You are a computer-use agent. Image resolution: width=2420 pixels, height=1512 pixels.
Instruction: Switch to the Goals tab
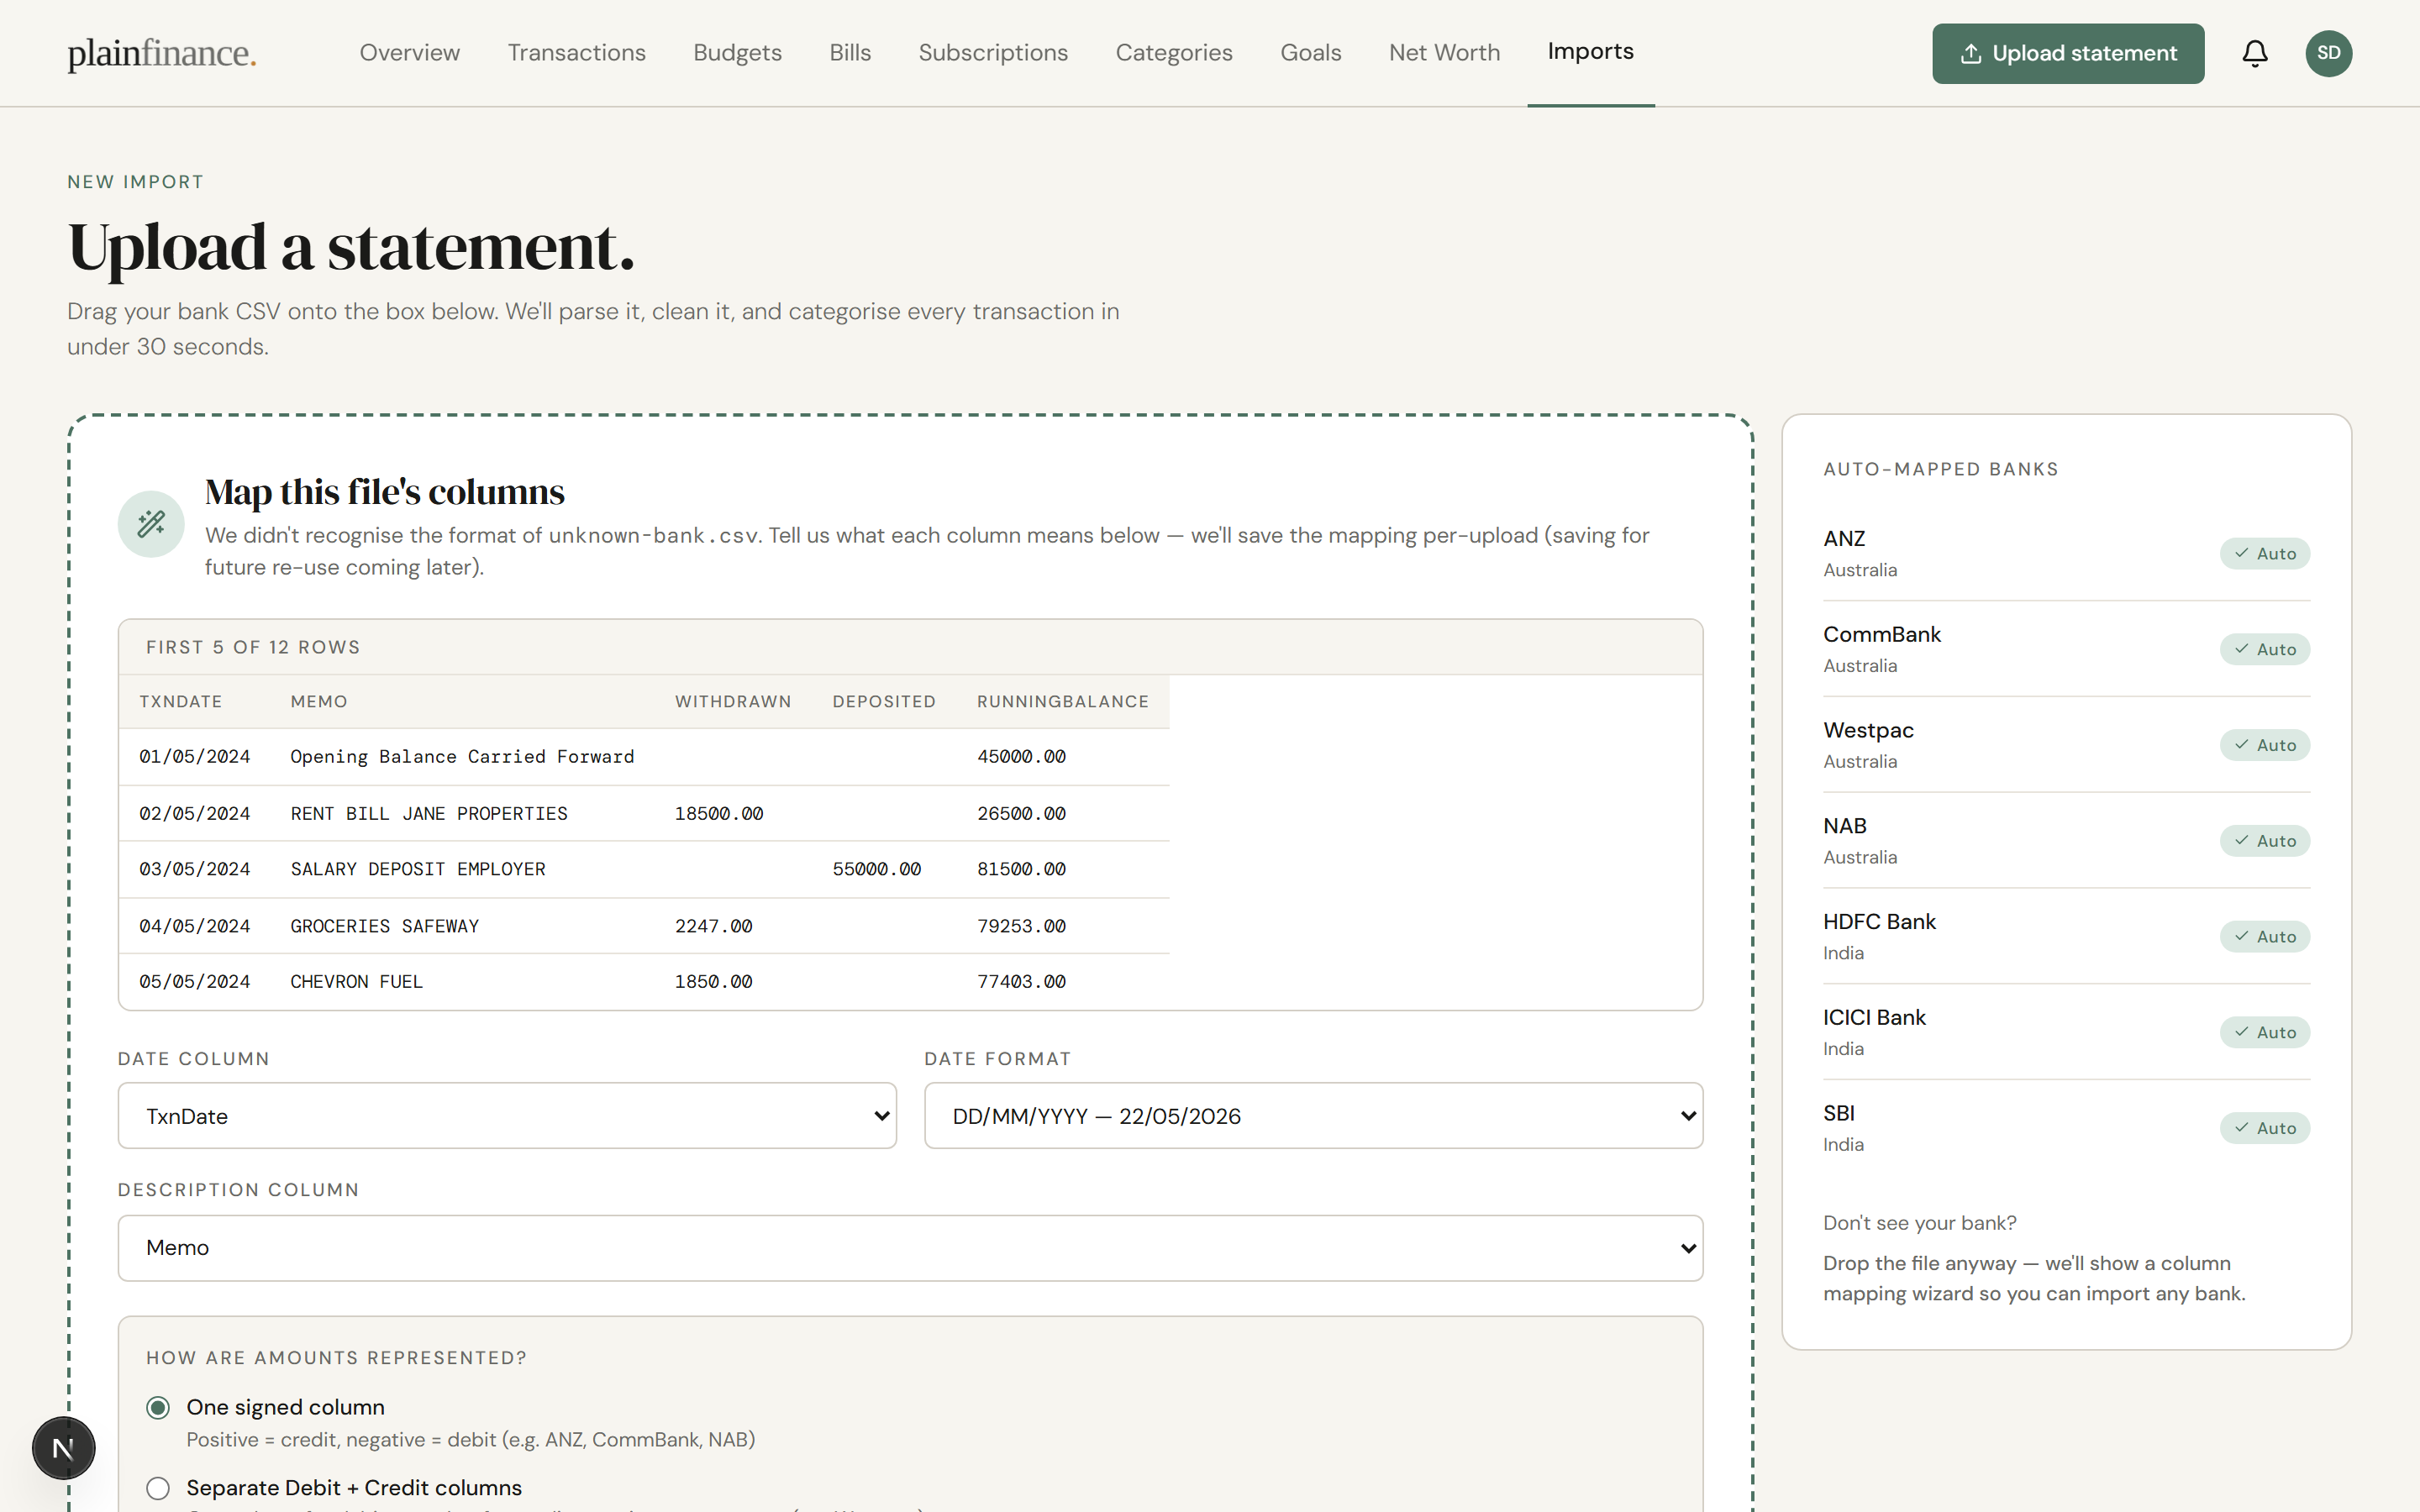pos(1311,53)
